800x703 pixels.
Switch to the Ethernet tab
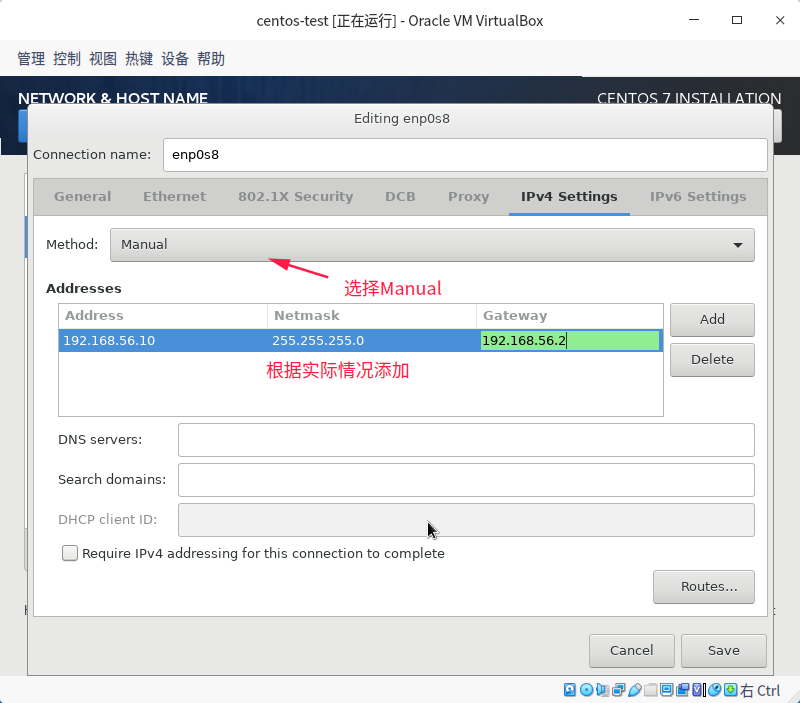tap(174, 196)
